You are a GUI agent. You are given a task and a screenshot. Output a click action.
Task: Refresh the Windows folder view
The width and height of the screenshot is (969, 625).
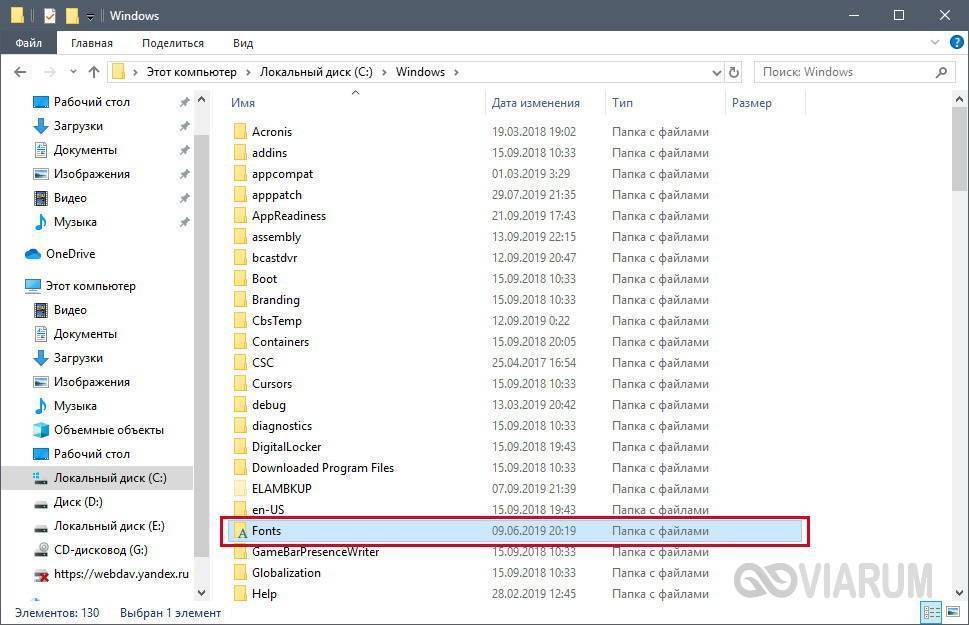[x=734, y=72]
